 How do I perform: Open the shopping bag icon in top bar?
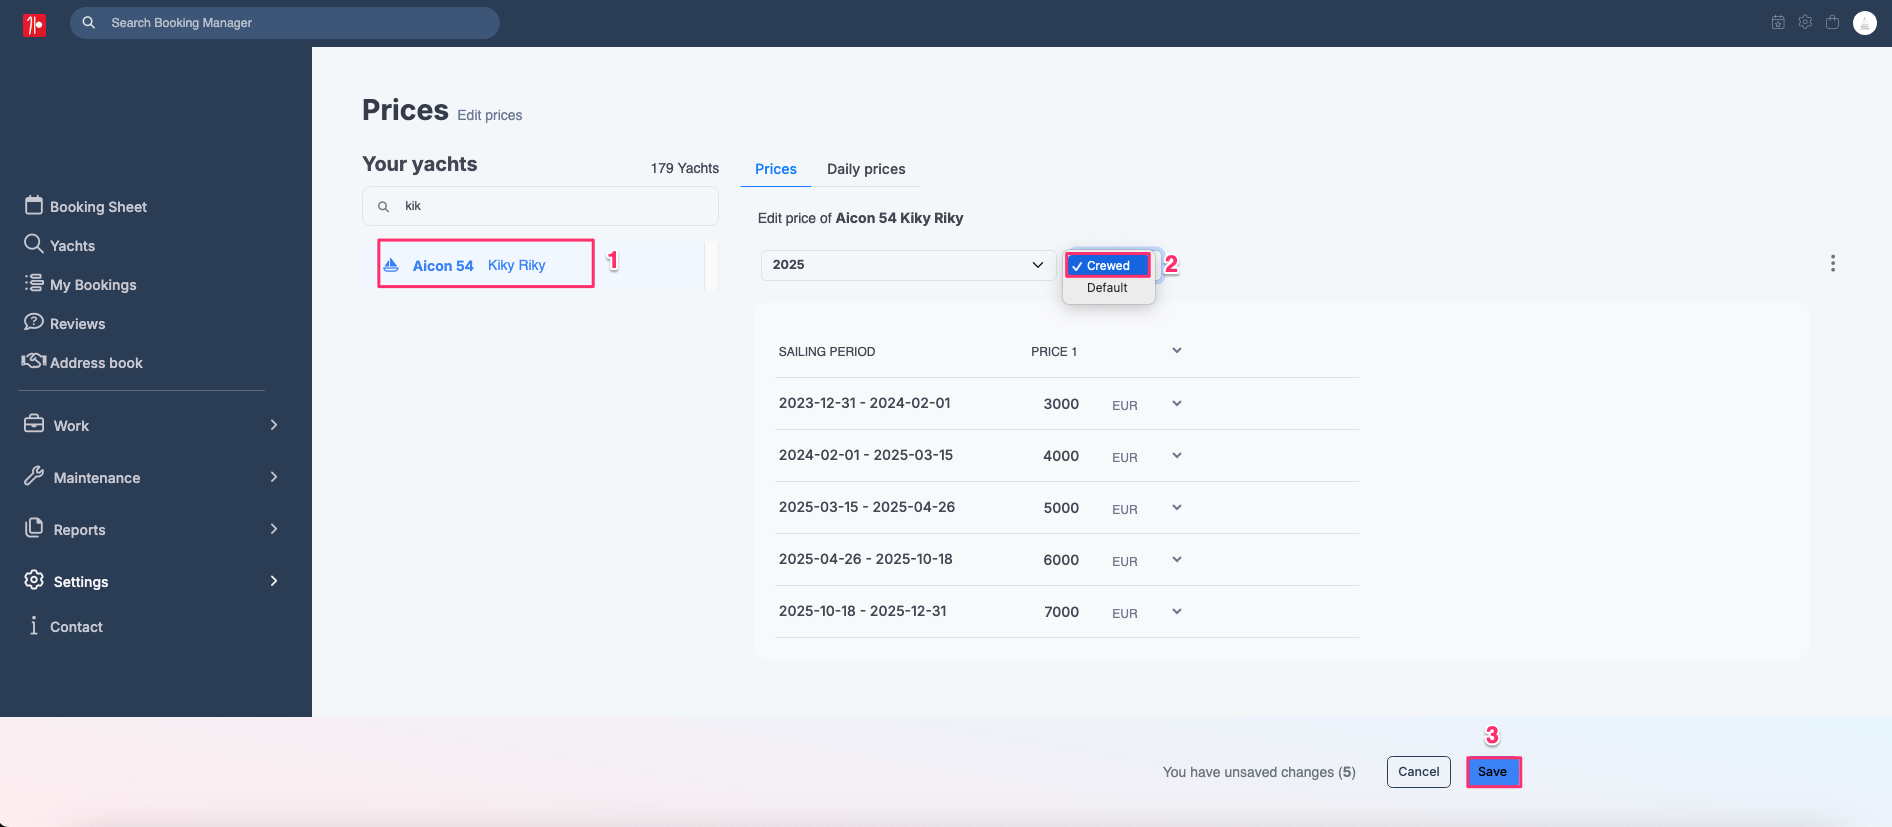[1832, 22]
